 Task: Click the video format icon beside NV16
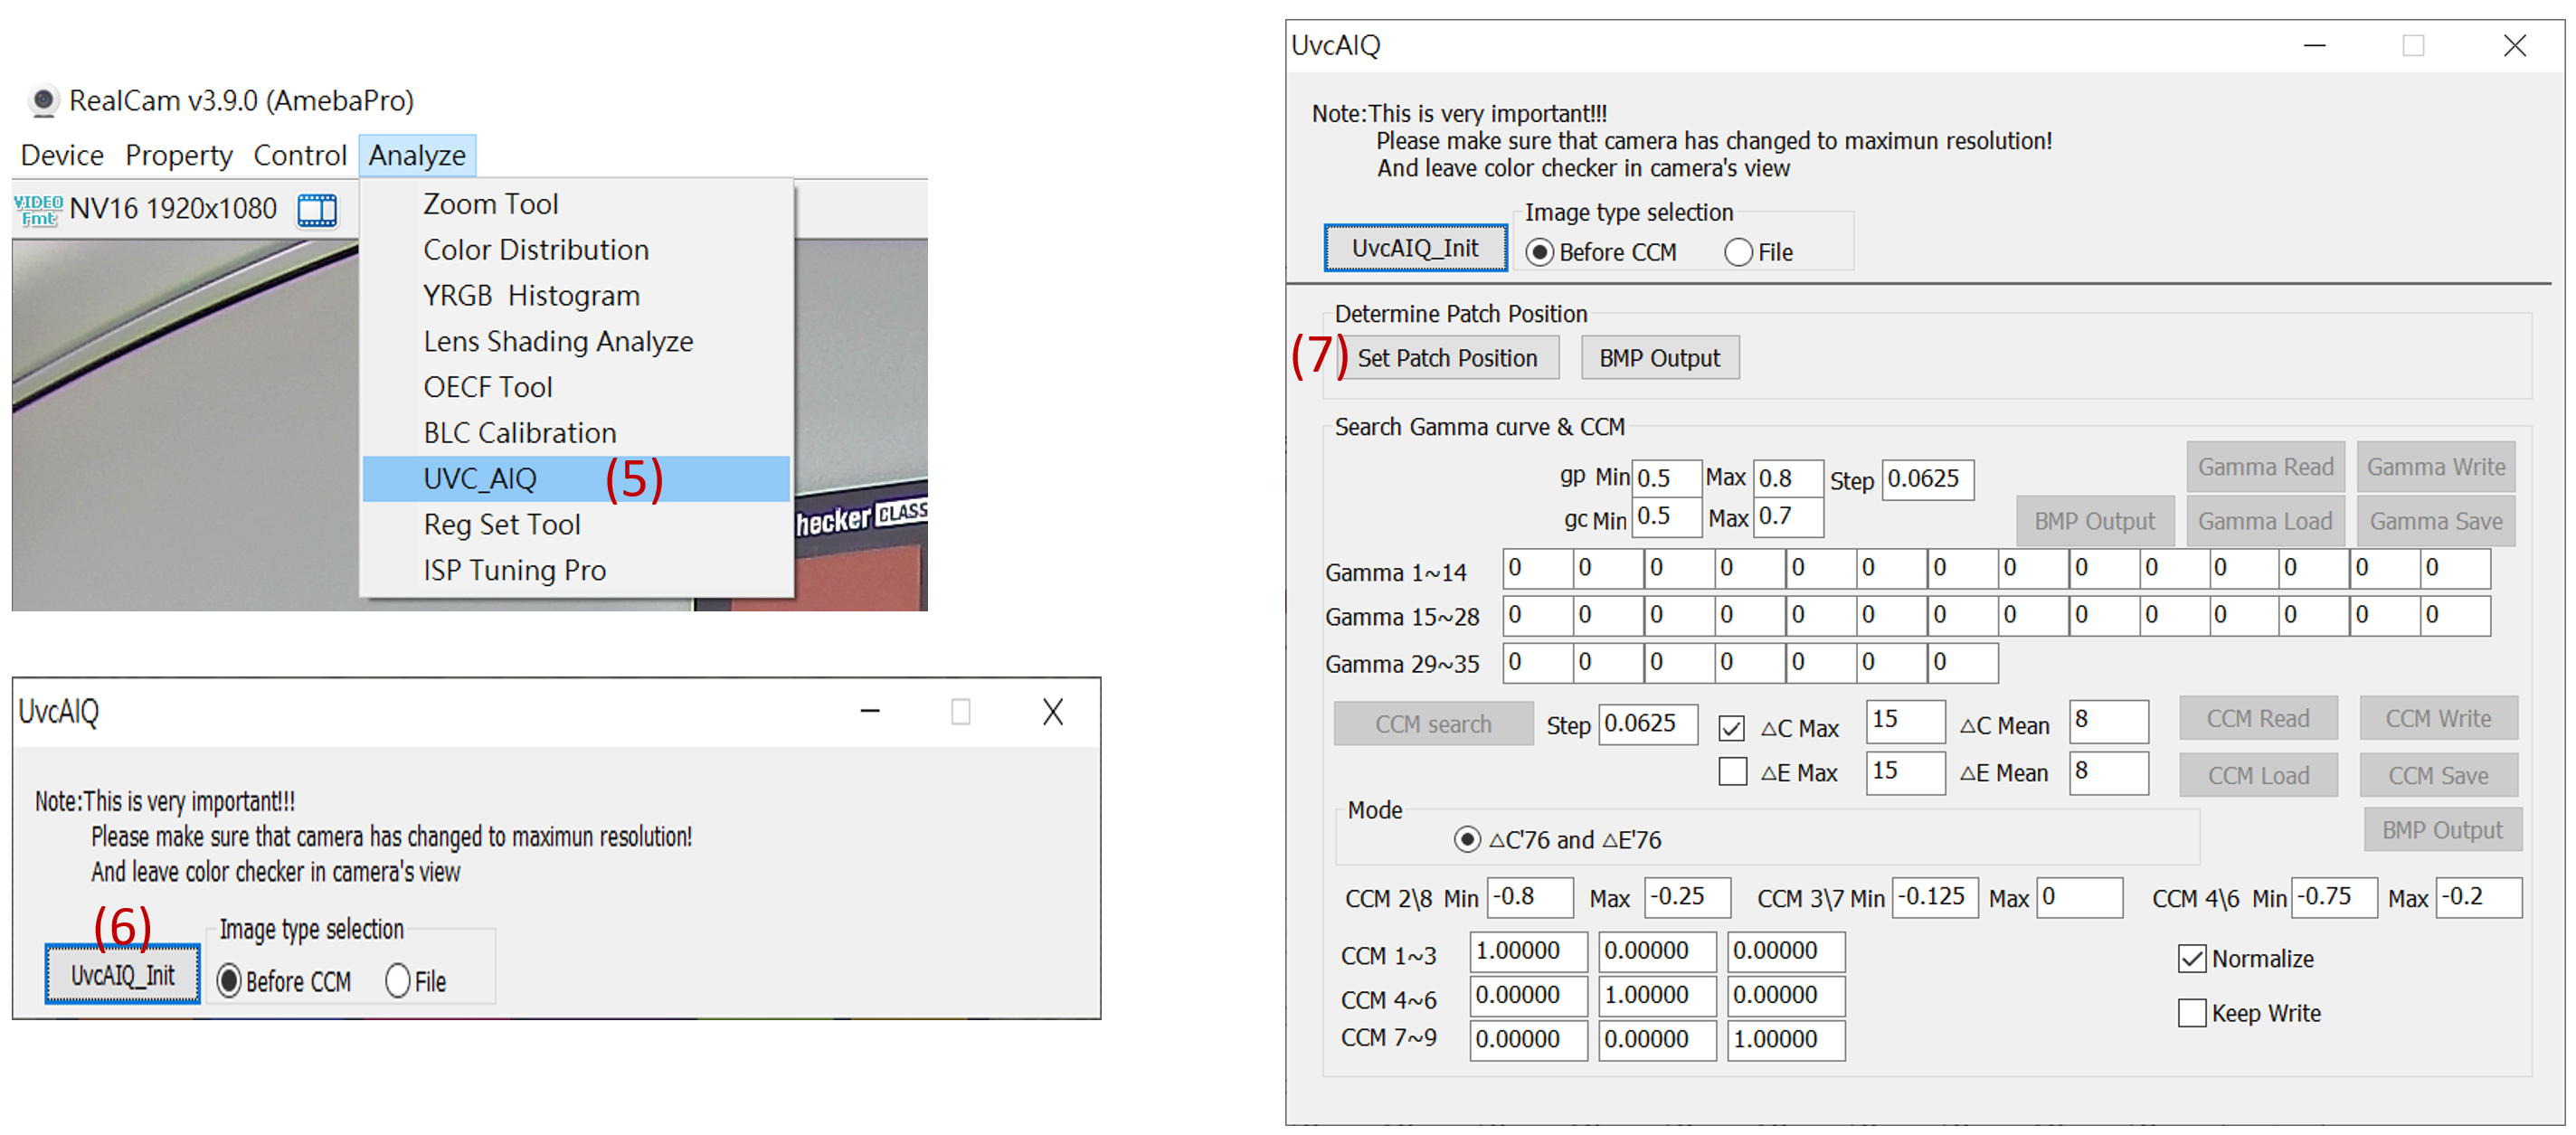pos(38,210)
